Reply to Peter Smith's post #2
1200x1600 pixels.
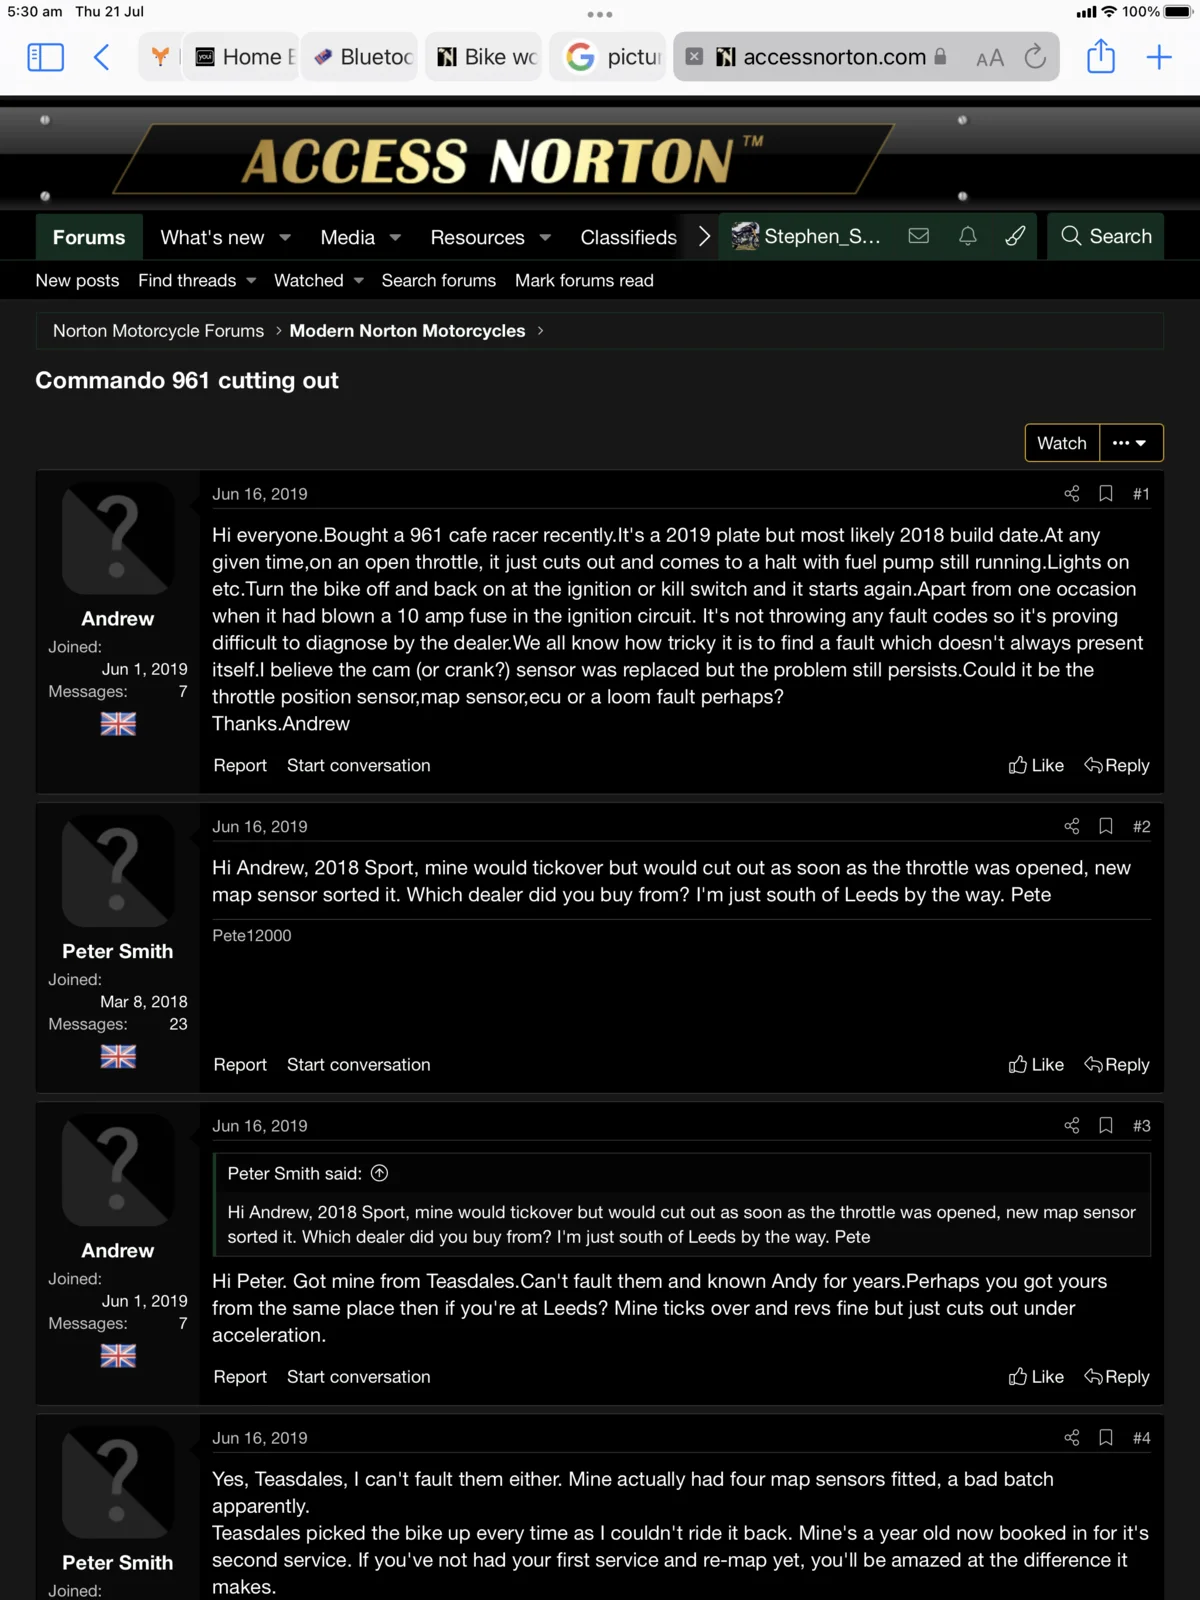pos(1117,1064)
